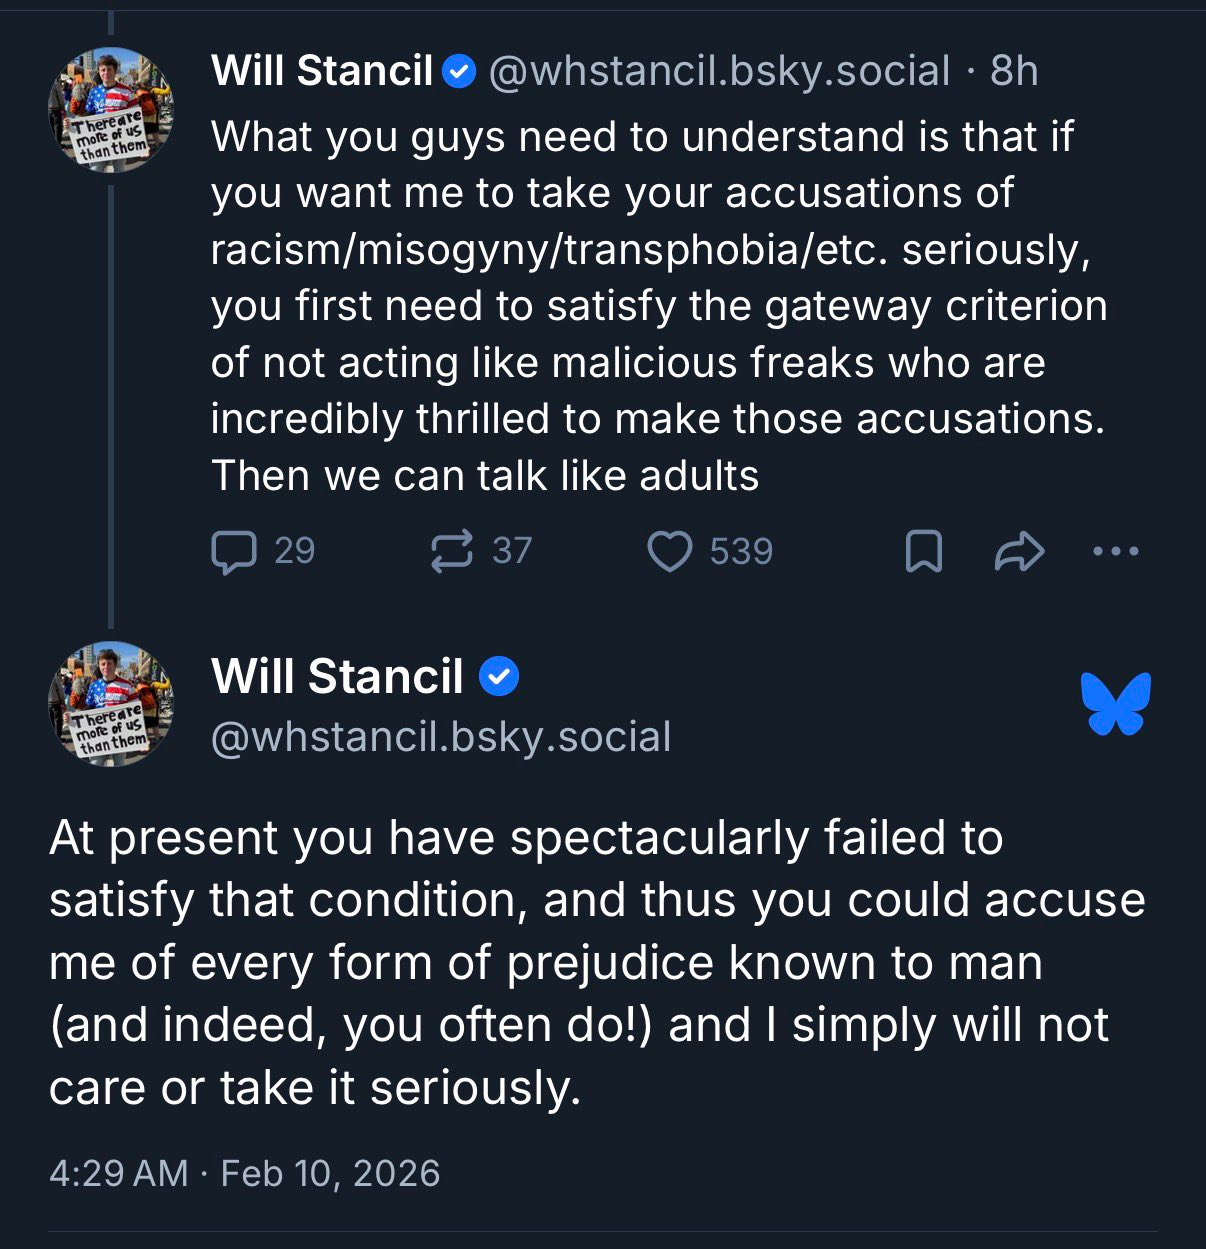Click the 539 likes count number
The height and width of the screenshot is (1249, 1206).
[741, 552]
